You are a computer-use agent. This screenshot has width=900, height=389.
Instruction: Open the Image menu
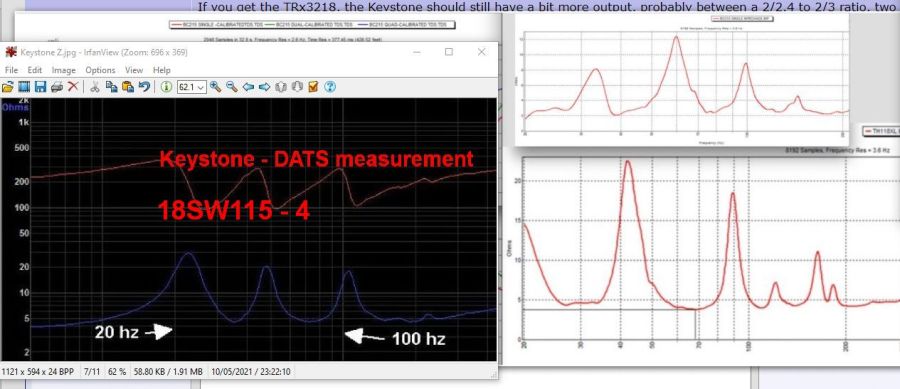coord(64,70)
